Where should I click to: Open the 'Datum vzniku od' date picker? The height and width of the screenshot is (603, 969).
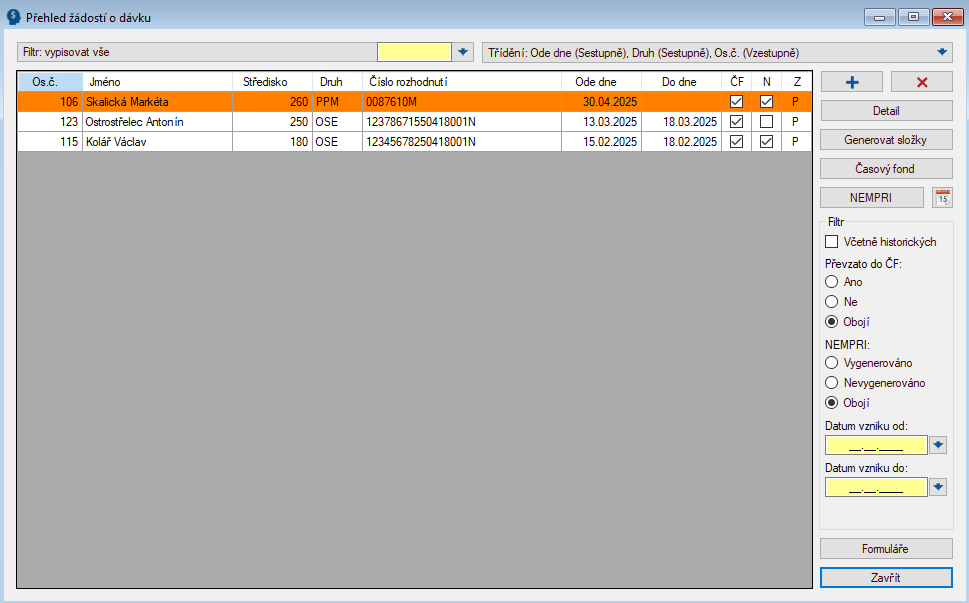point(937,445)
